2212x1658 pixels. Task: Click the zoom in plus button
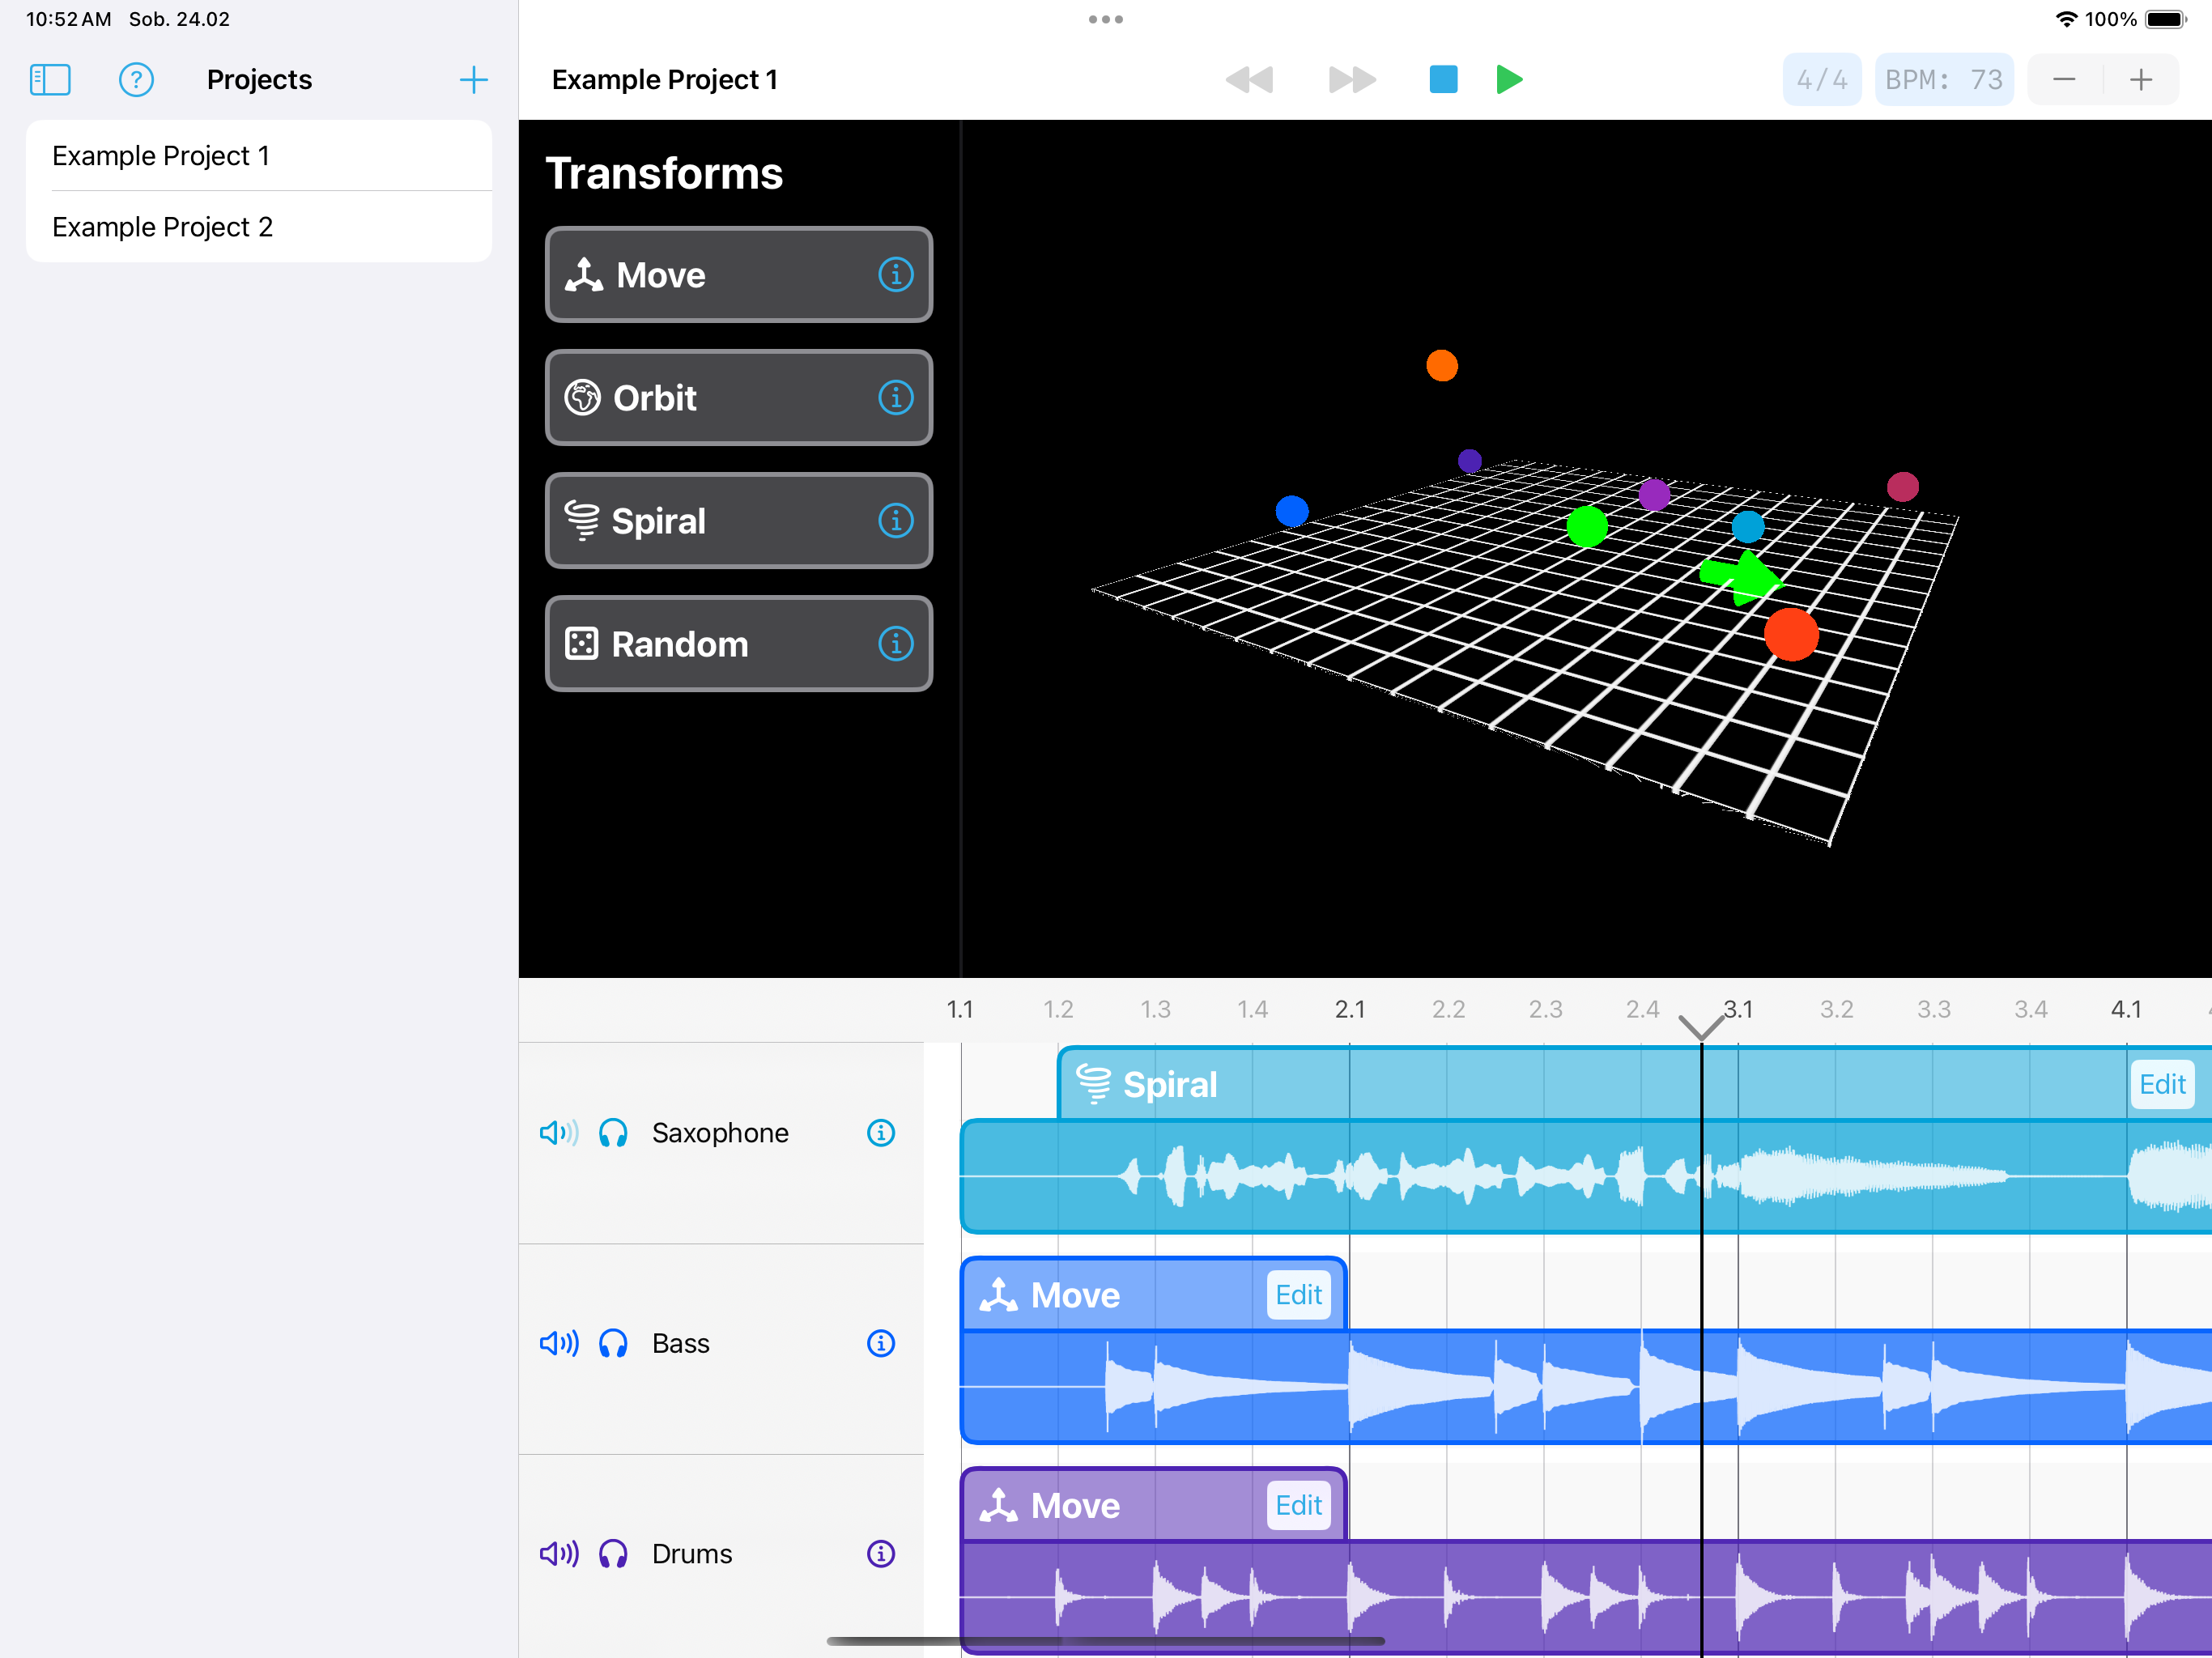pyautogui.click(x=2140, y=79)
